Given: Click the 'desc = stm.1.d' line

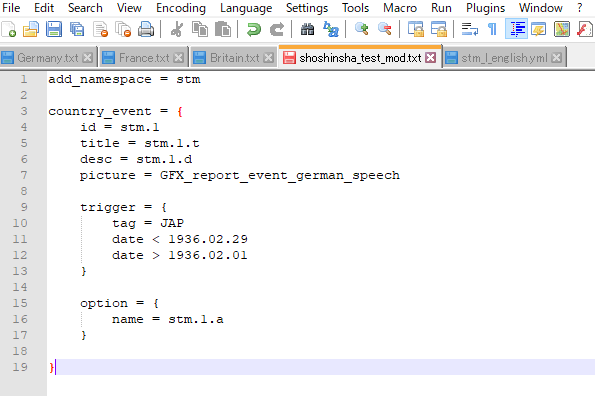Looking at the screenshot, I should 136,159.
